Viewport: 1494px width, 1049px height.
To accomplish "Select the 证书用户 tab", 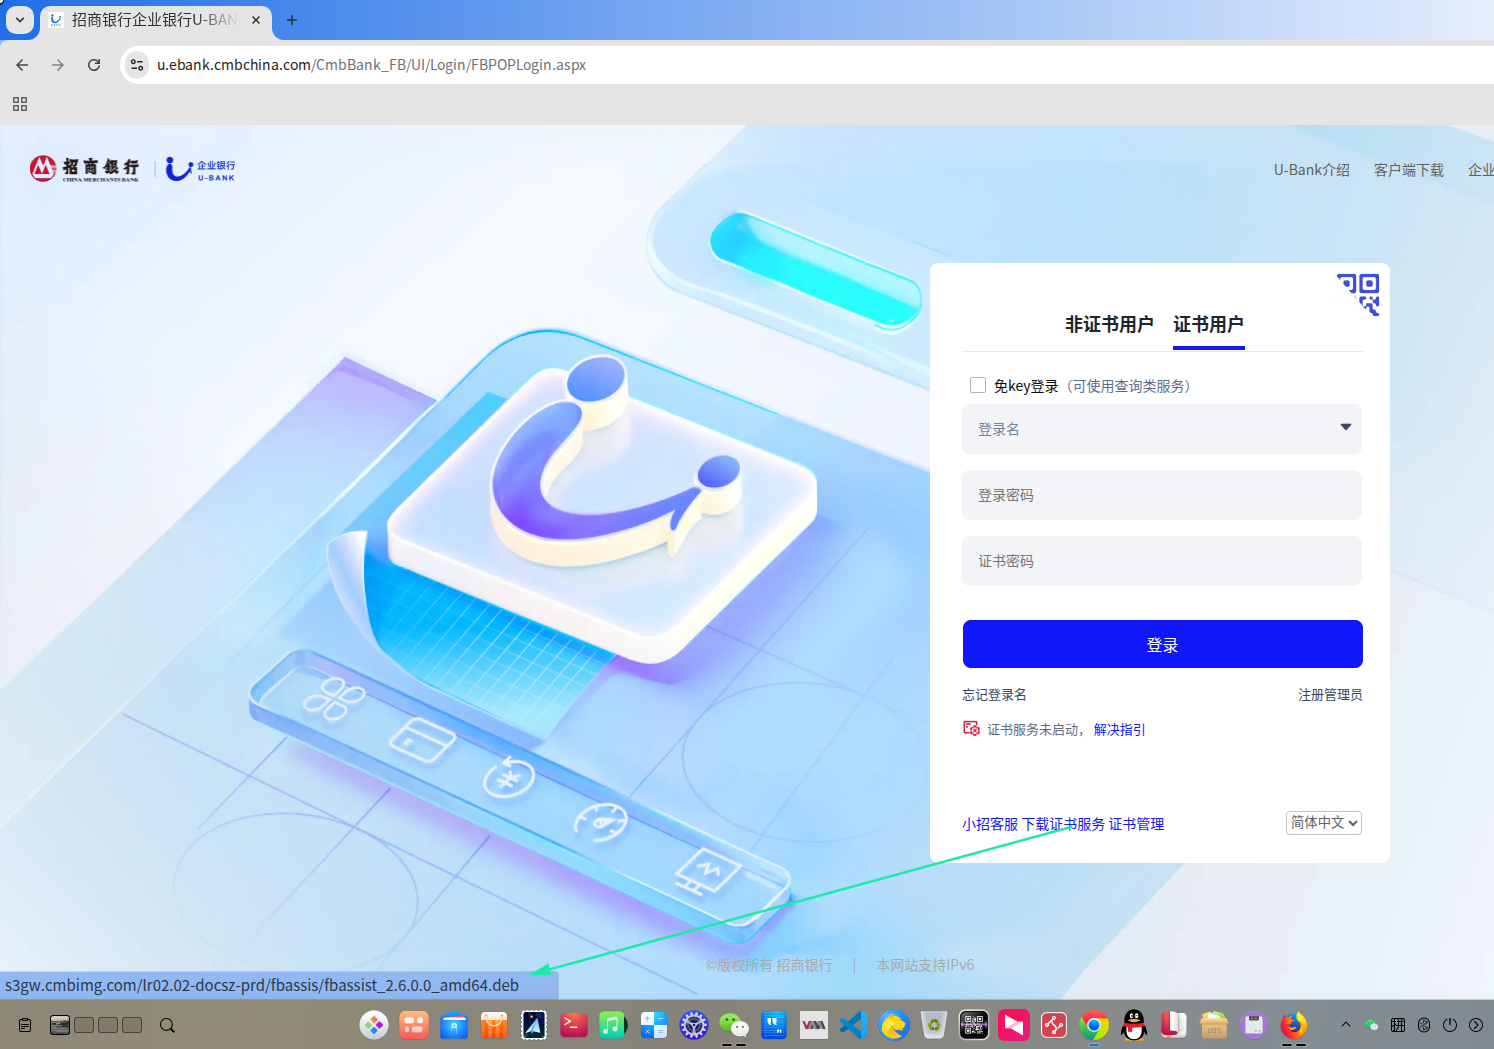I will pyautogui.click(x=1209, y=324).
